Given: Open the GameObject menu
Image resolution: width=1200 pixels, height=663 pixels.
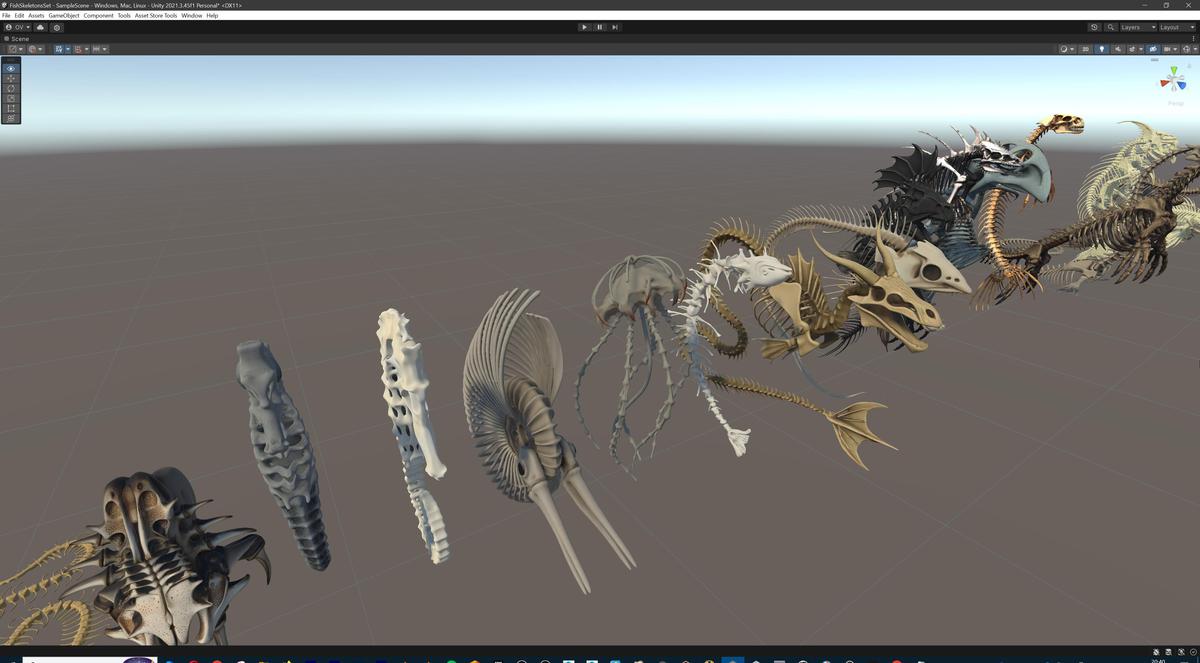Looking at the screenshot, I should [x=62, y=15].
